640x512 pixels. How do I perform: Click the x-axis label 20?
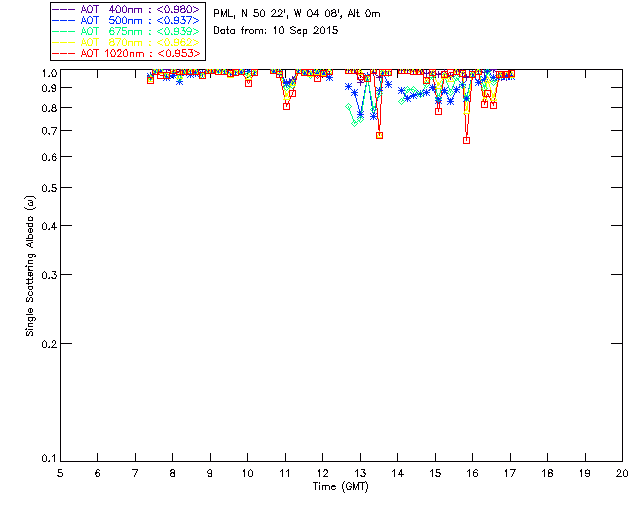pos(622,473)
